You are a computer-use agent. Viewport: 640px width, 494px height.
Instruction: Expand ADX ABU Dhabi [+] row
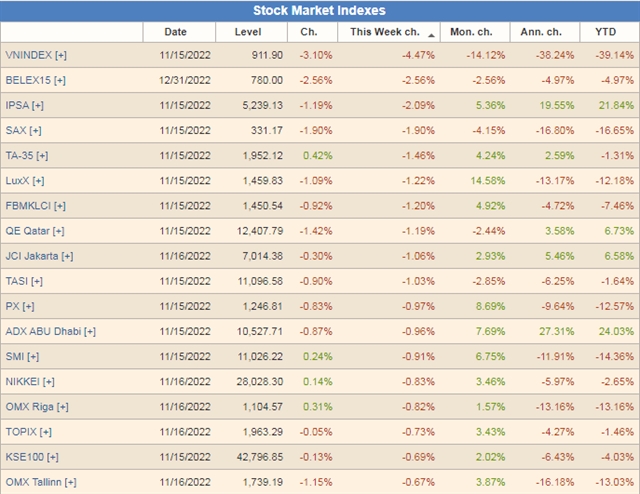point(50,330)
